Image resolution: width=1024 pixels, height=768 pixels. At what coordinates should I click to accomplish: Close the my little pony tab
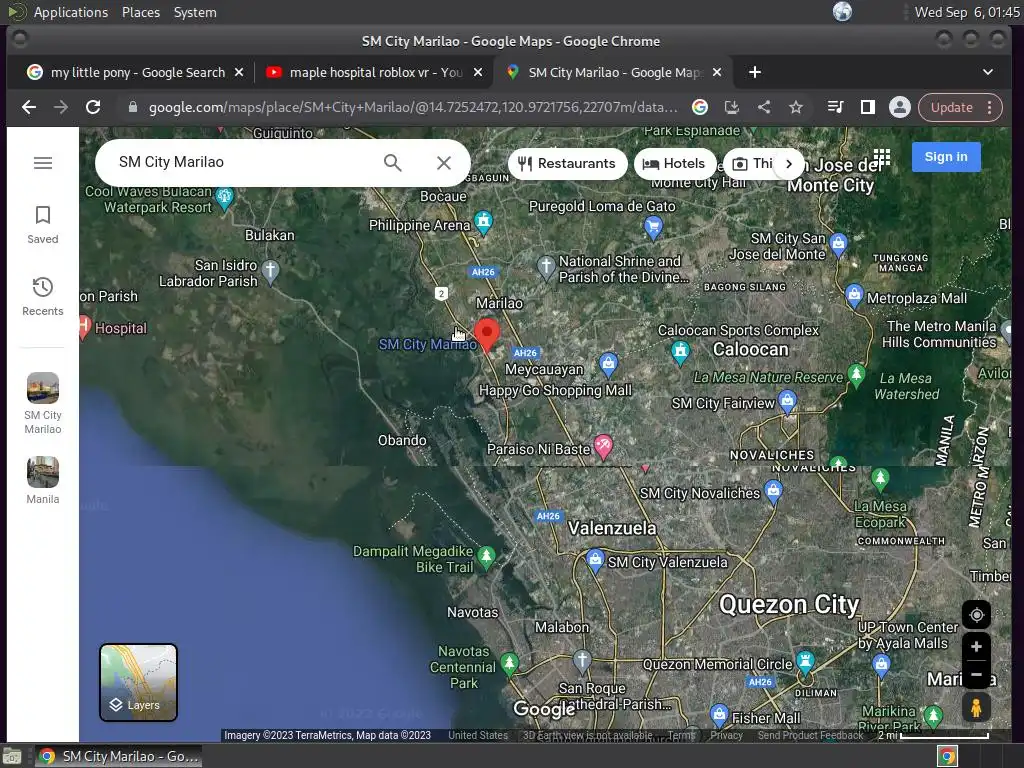click(239, 72)
